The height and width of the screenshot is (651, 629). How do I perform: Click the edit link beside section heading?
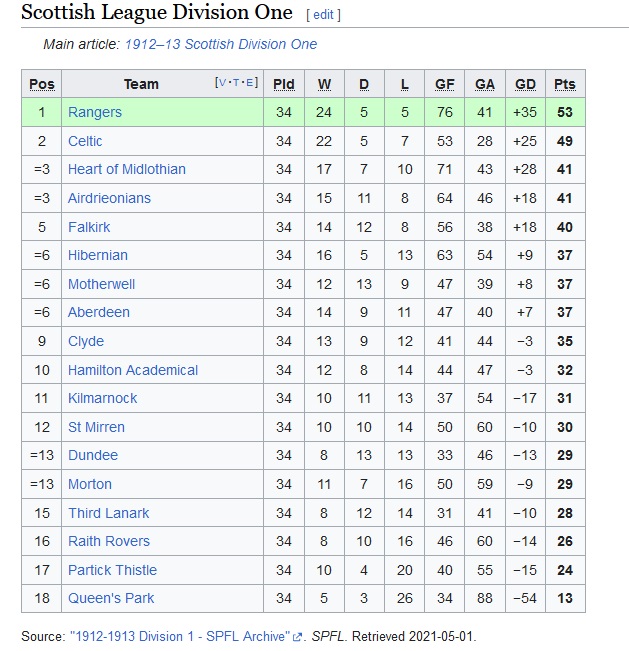[x=323, y=15]
